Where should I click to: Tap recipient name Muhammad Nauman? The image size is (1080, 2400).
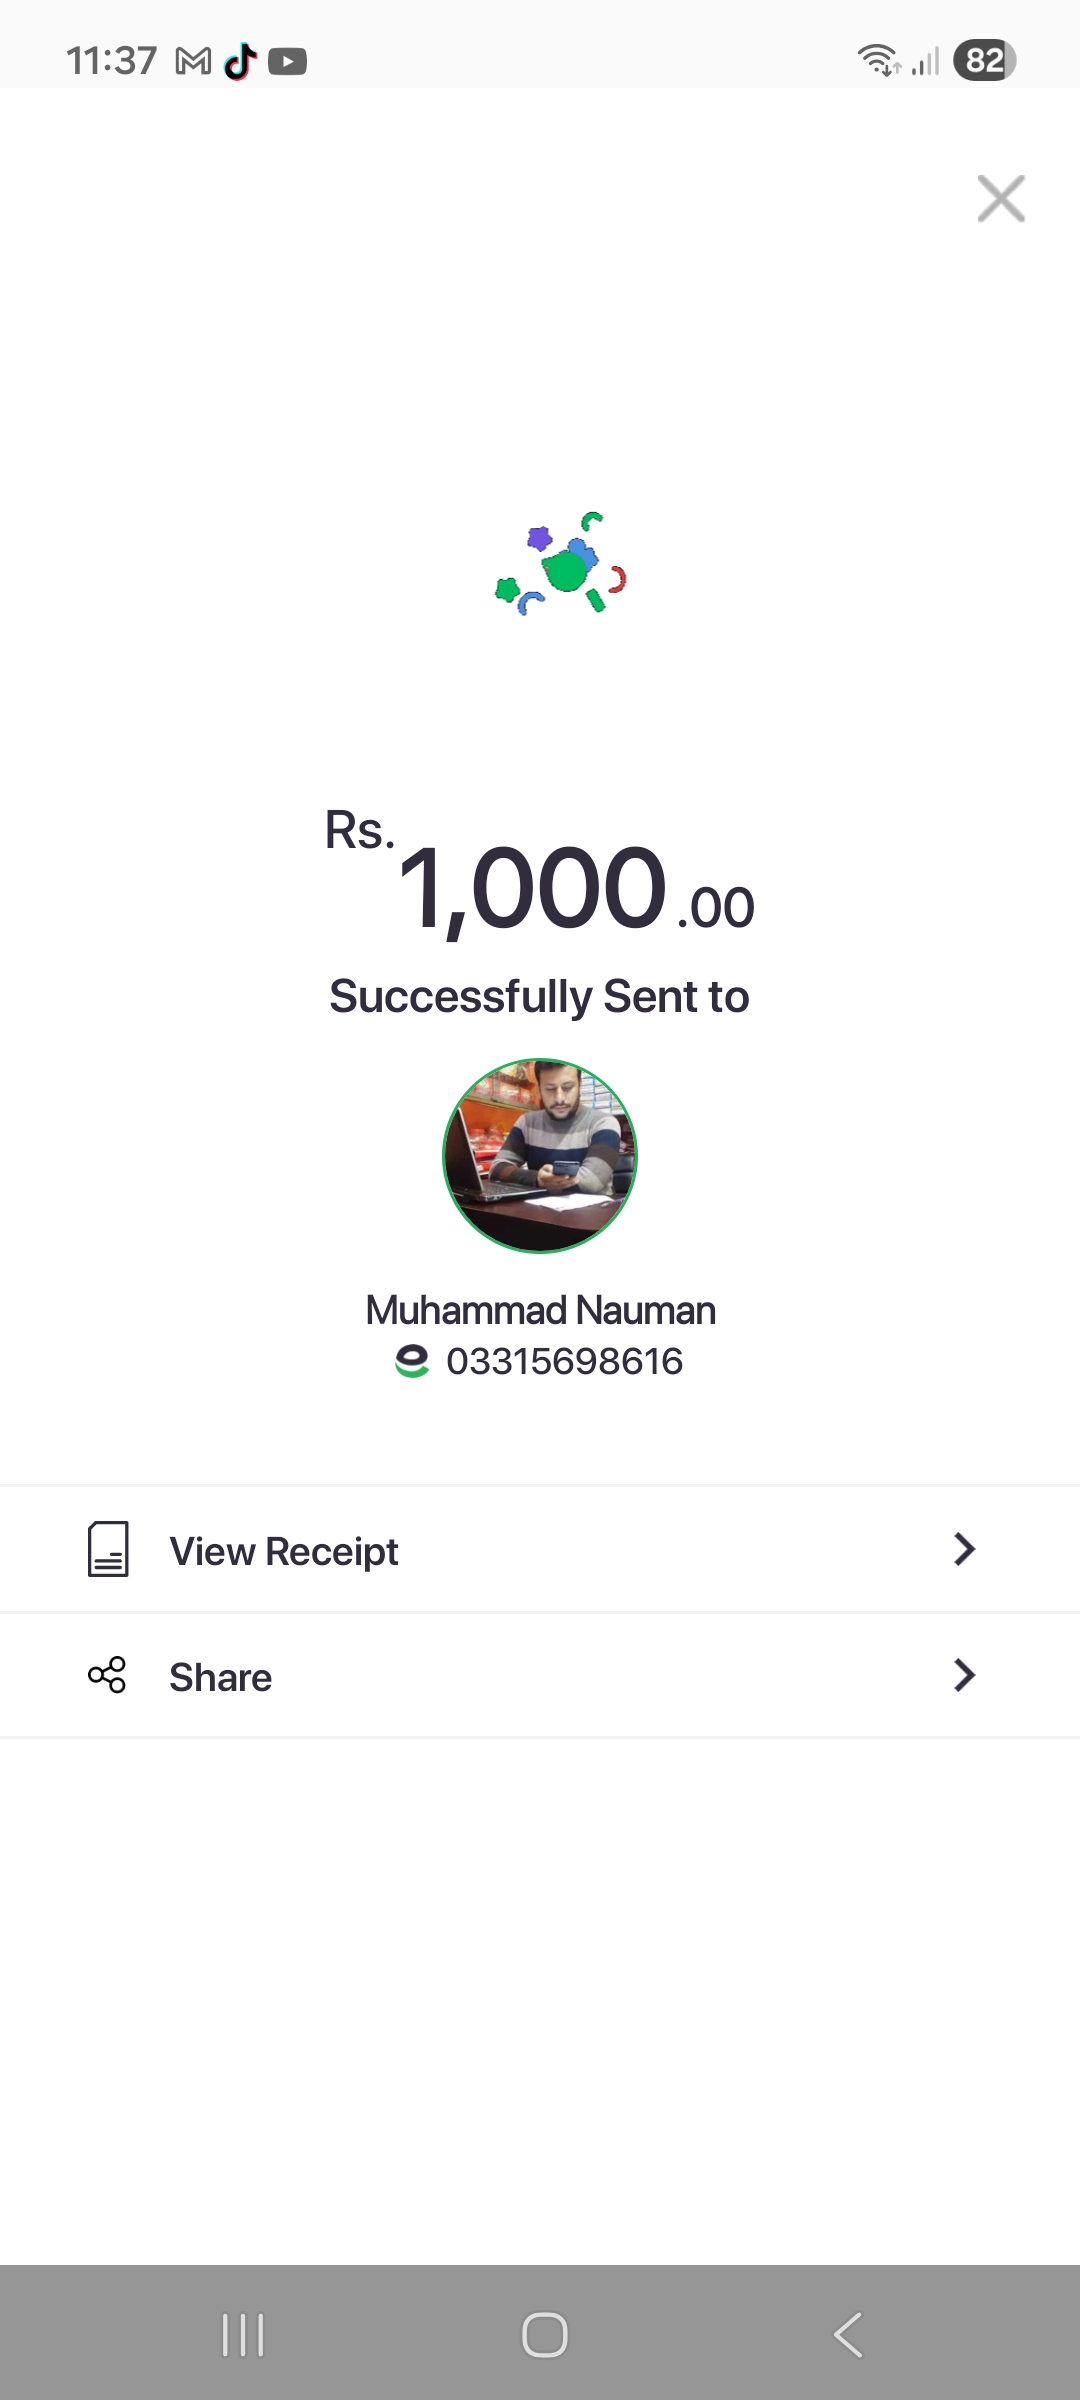pyautogui.click(x=540, y=1310)
